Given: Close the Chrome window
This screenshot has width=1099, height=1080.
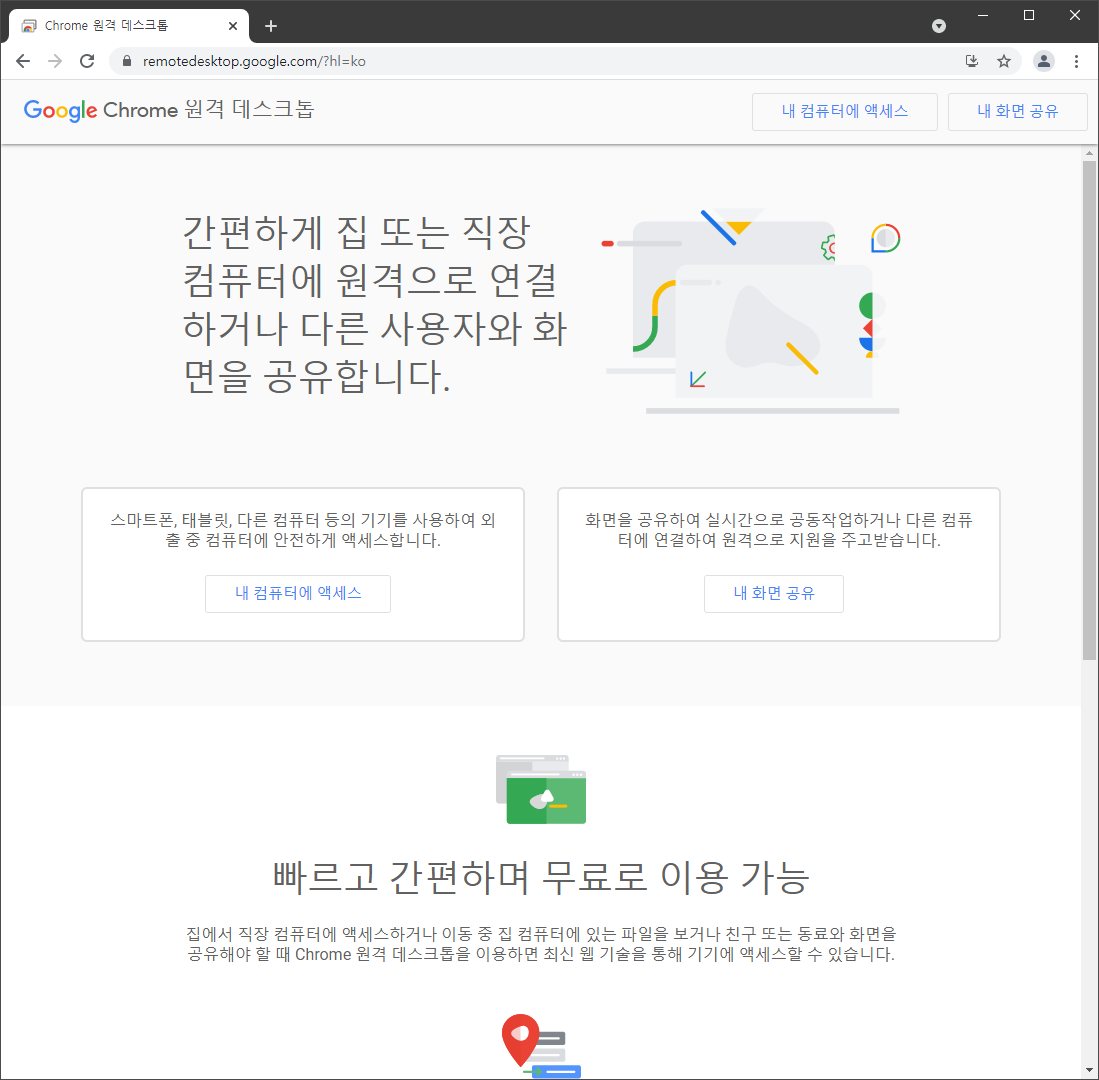Looking at the screenshot, I should [1075, 15].
